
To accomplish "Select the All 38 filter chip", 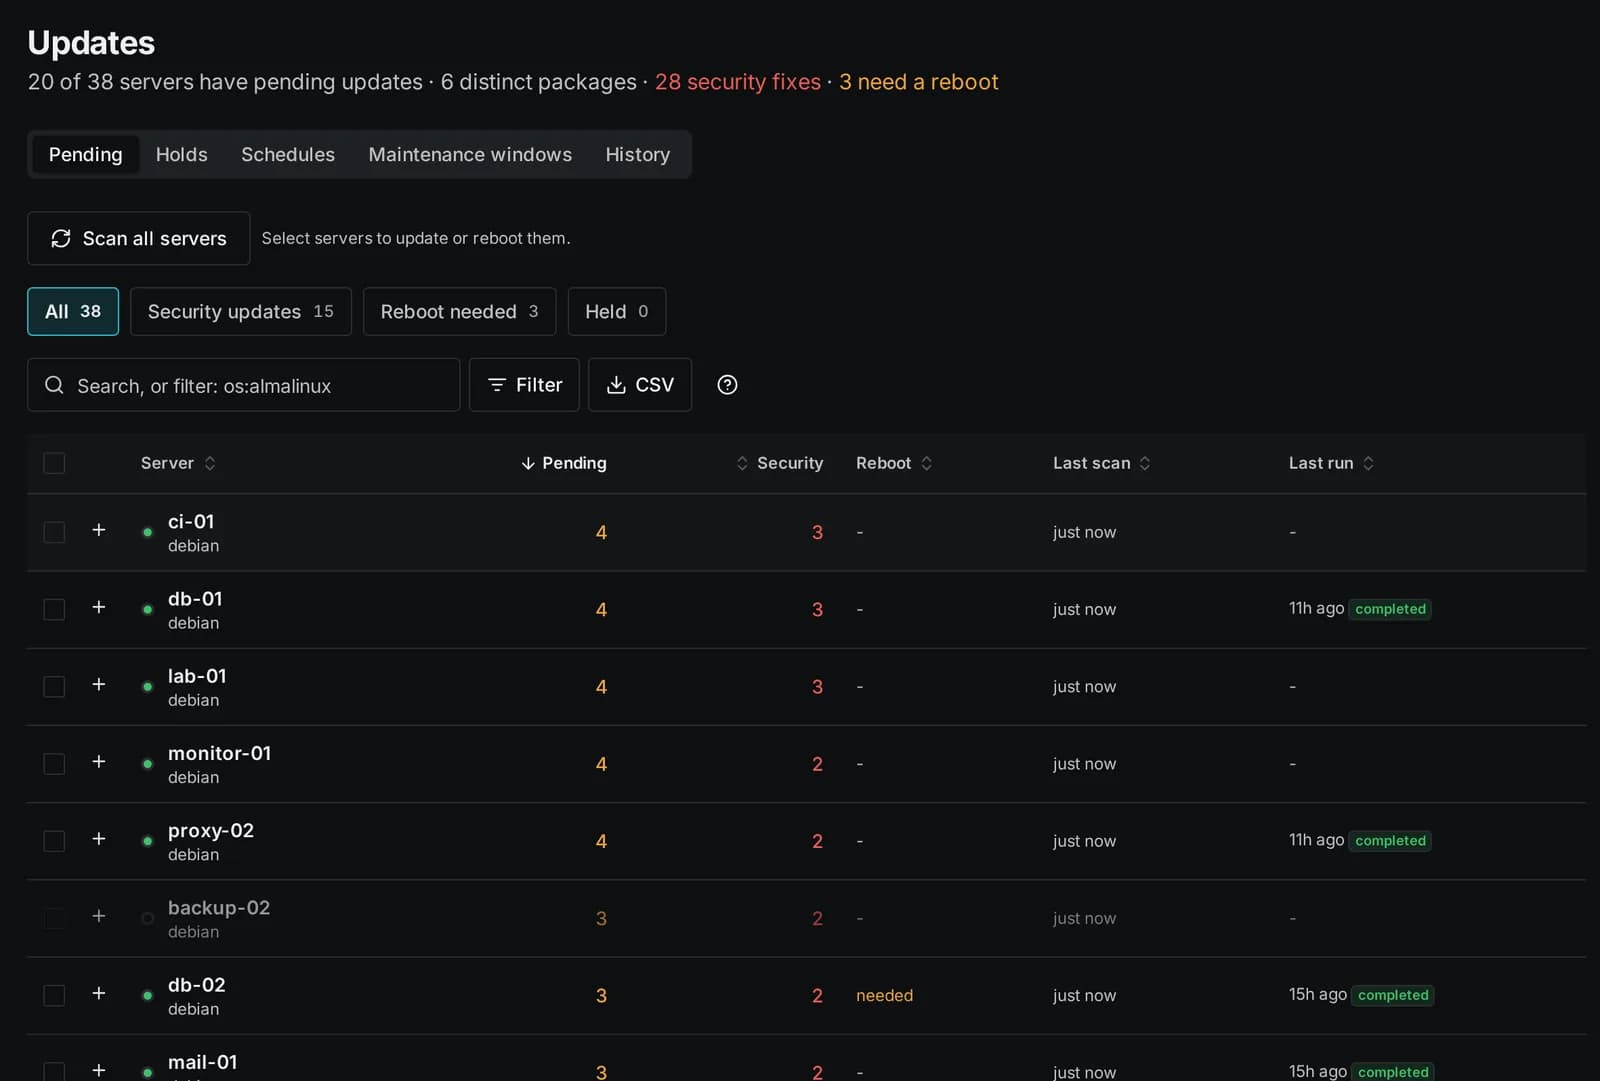I will [73, 312].
